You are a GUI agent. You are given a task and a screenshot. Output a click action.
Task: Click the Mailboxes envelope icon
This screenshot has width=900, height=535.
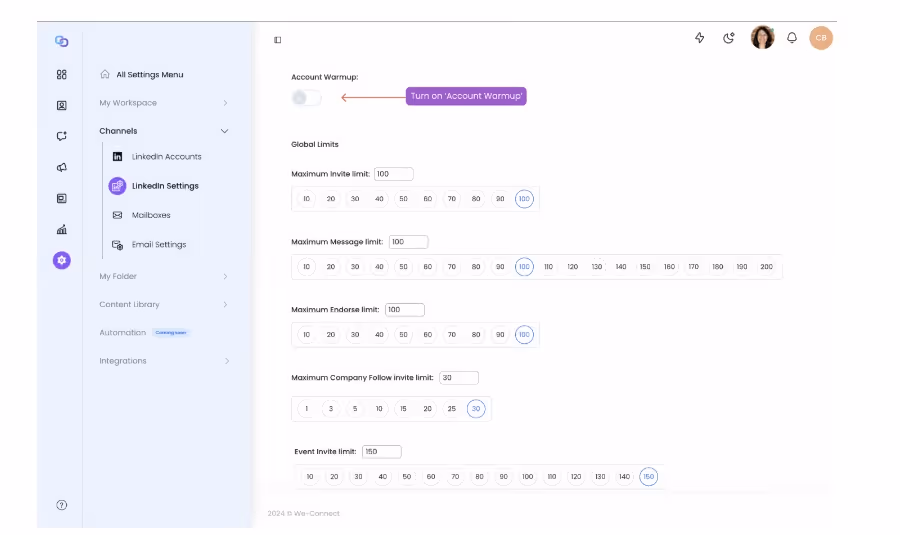[x=117, y=215]
